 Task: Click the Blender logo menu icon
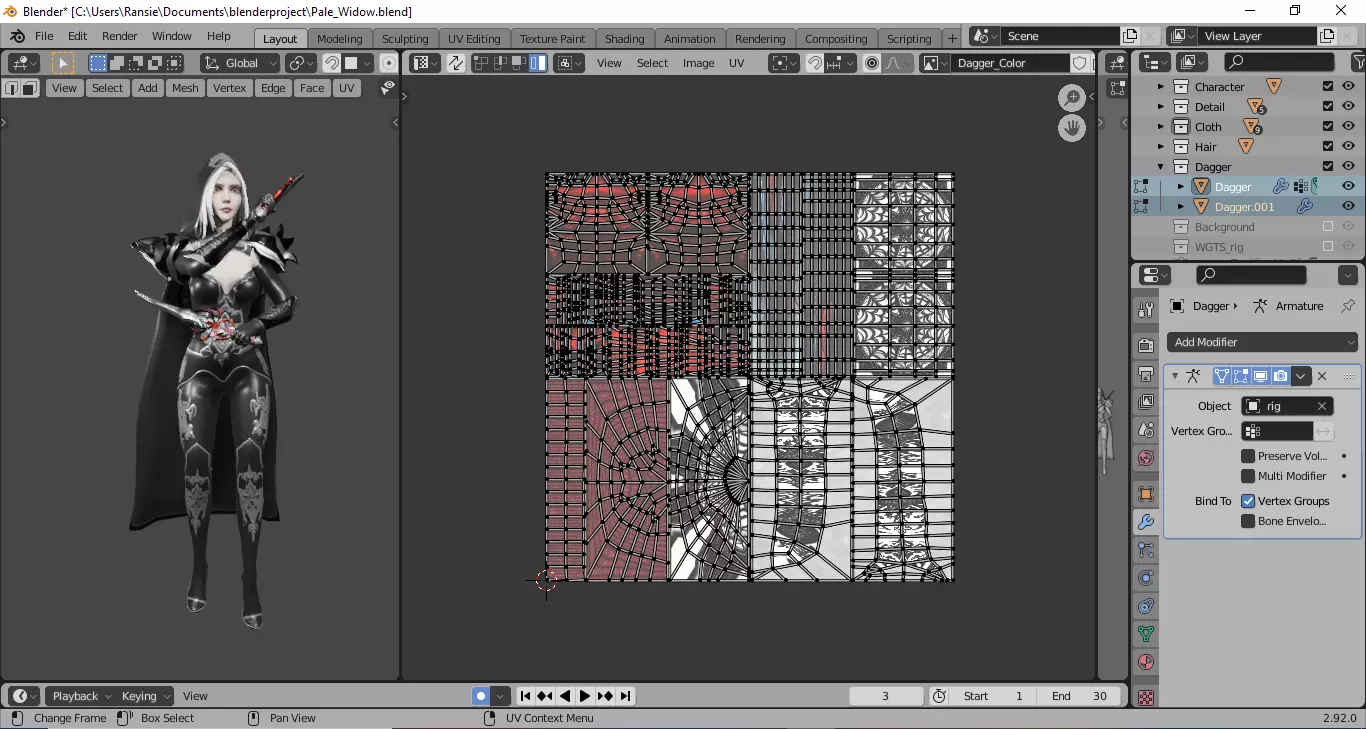(x=17, y=36)
